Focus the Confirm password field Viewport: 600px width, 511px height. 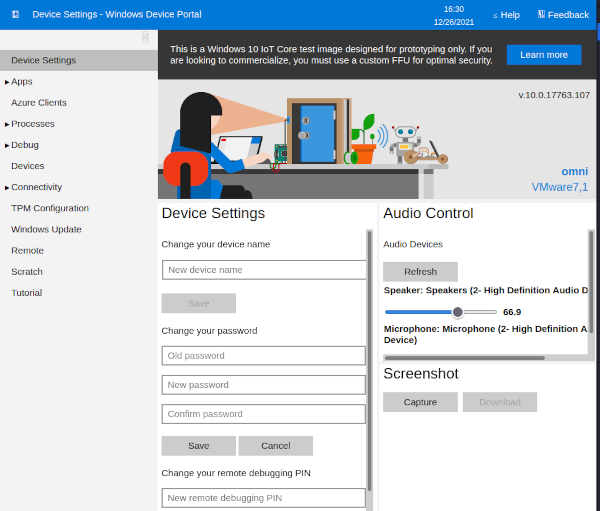[x=264, y=414]
